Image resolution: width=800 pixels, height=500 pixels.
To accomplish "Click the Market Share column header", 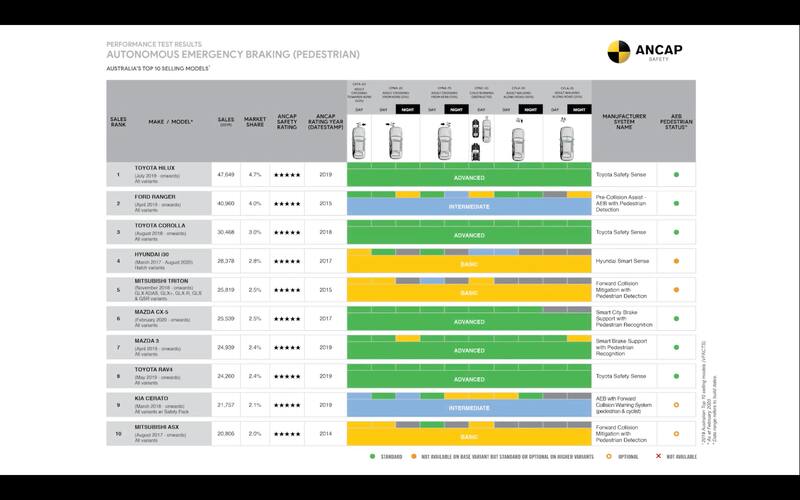I will pos(255,121).
